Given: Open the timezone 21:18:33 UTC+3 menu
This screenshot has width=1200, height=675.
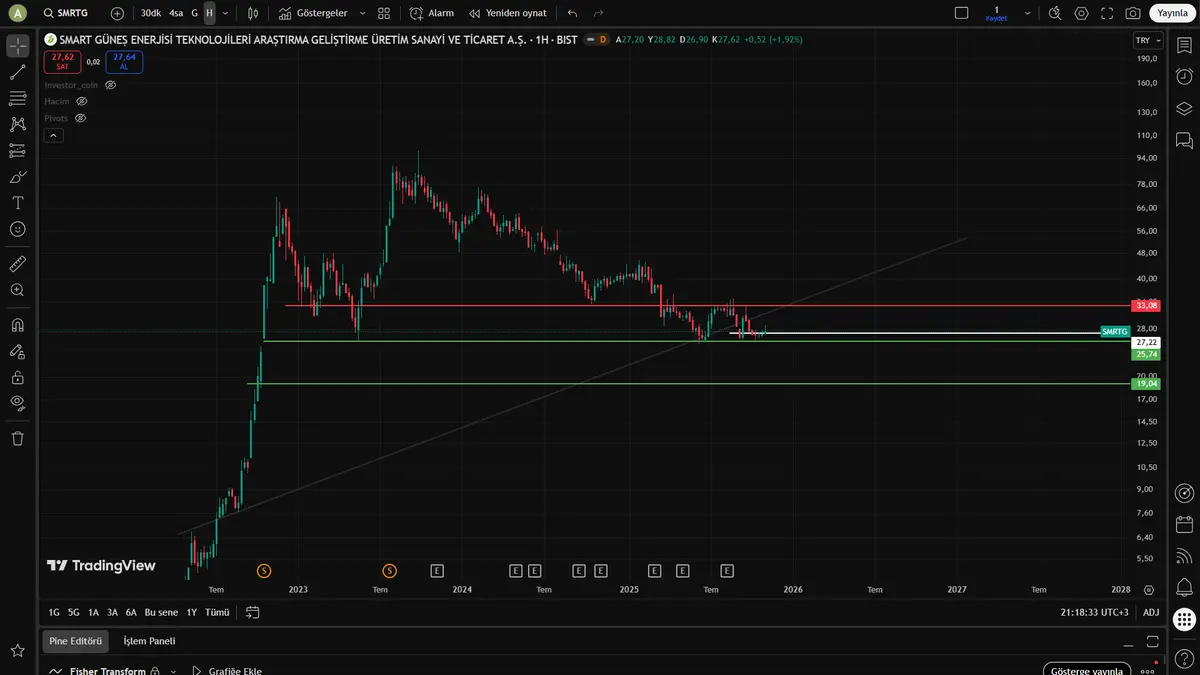Looking at the screenshot, I should point(1095,612).
